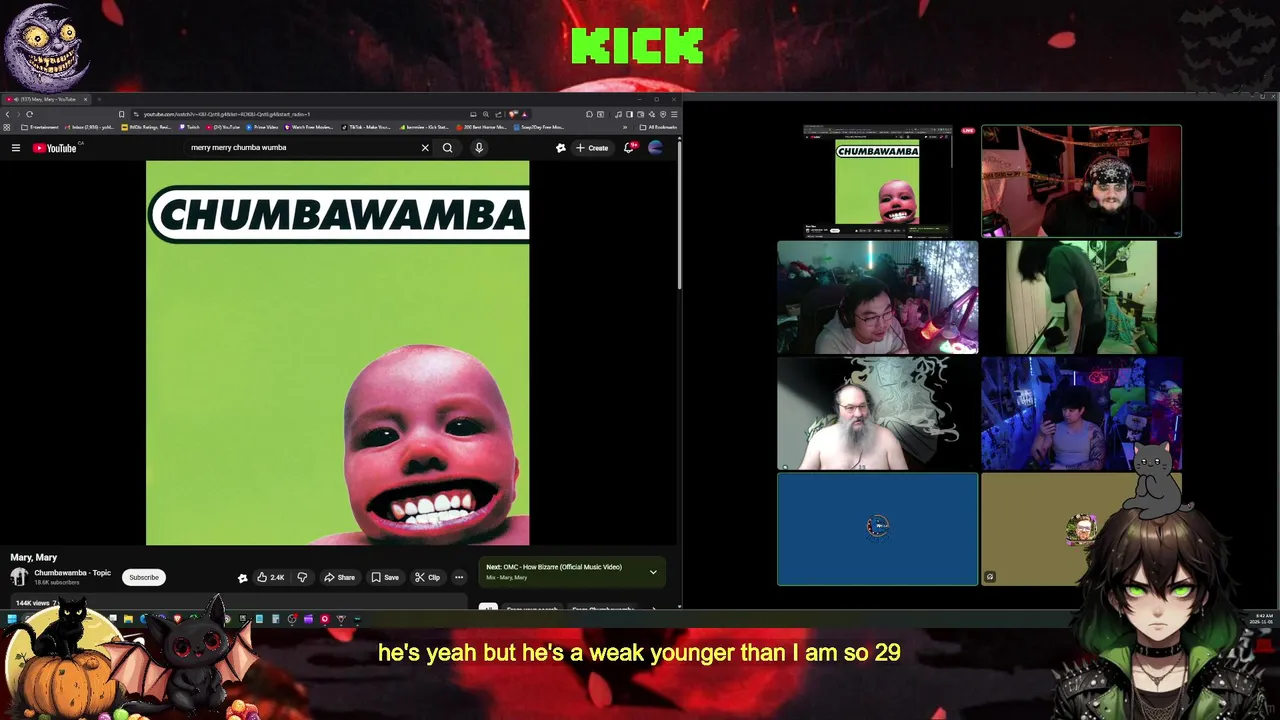
Task: Open the Chumbawamba - Topic channel name
Action: pos(72,573)
